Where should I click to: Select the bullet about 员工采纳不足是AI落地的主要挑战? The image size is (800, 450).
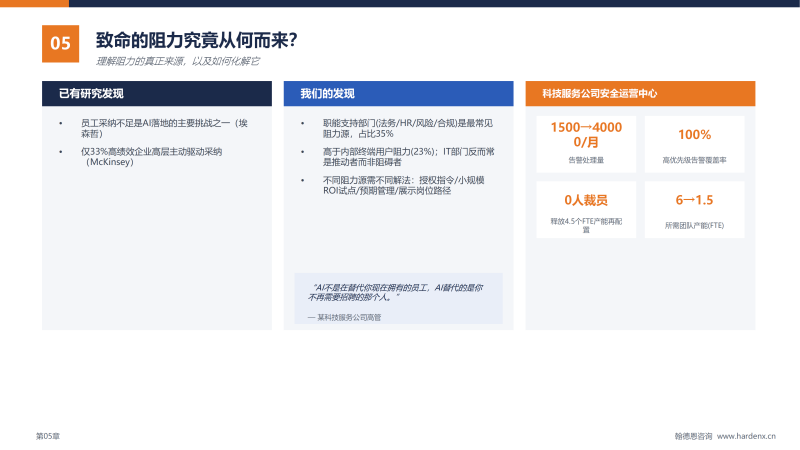[x=164, y=128]
